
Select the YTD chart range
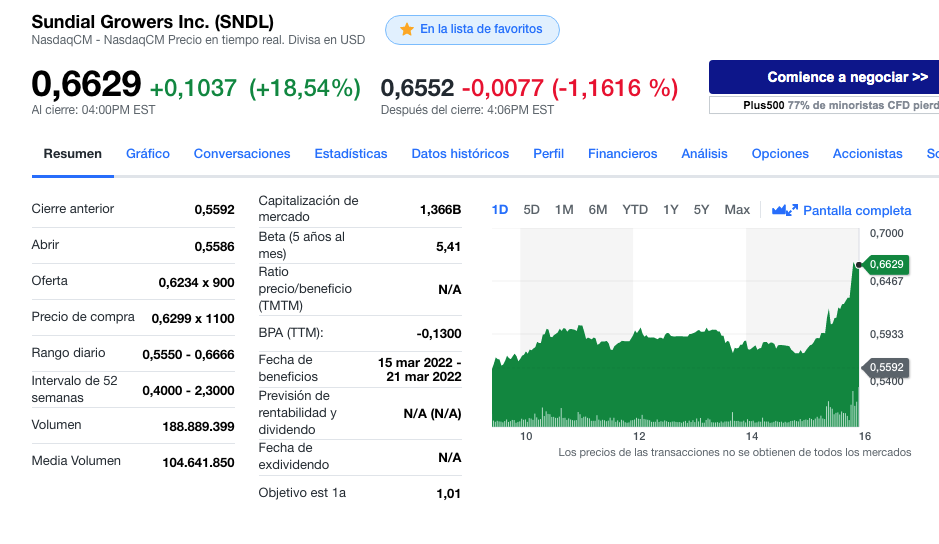pos(635,210)
